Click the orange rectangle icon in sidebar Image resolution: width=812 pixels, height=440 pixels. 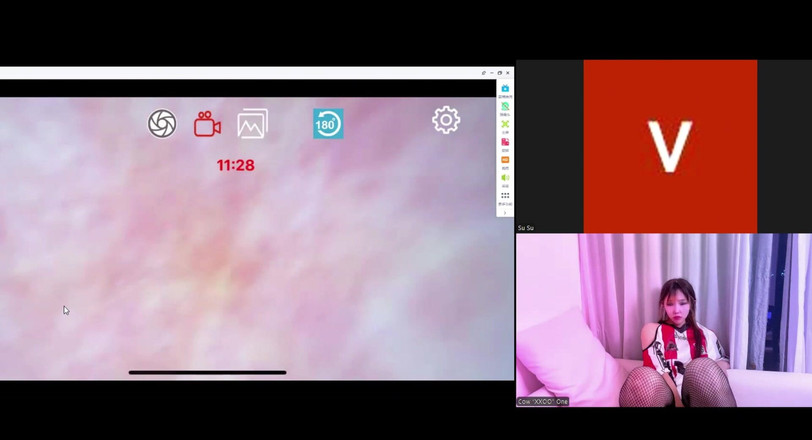click(x=505, y=160)
